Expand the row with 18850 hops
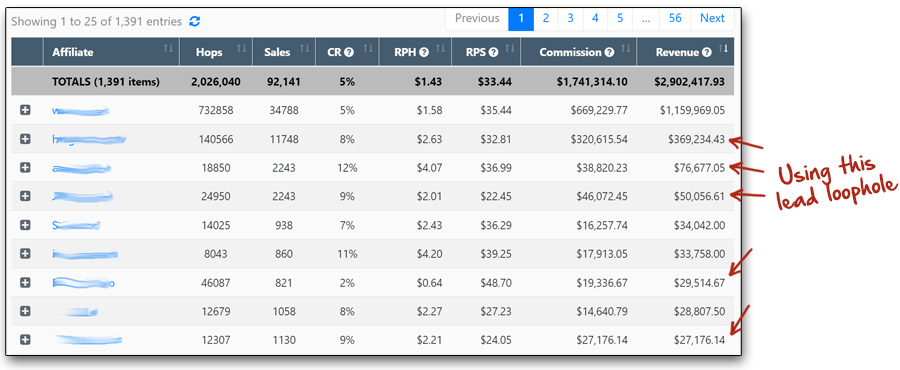Image resolution: width=900 pixels, height=370 pixels. 25,168
